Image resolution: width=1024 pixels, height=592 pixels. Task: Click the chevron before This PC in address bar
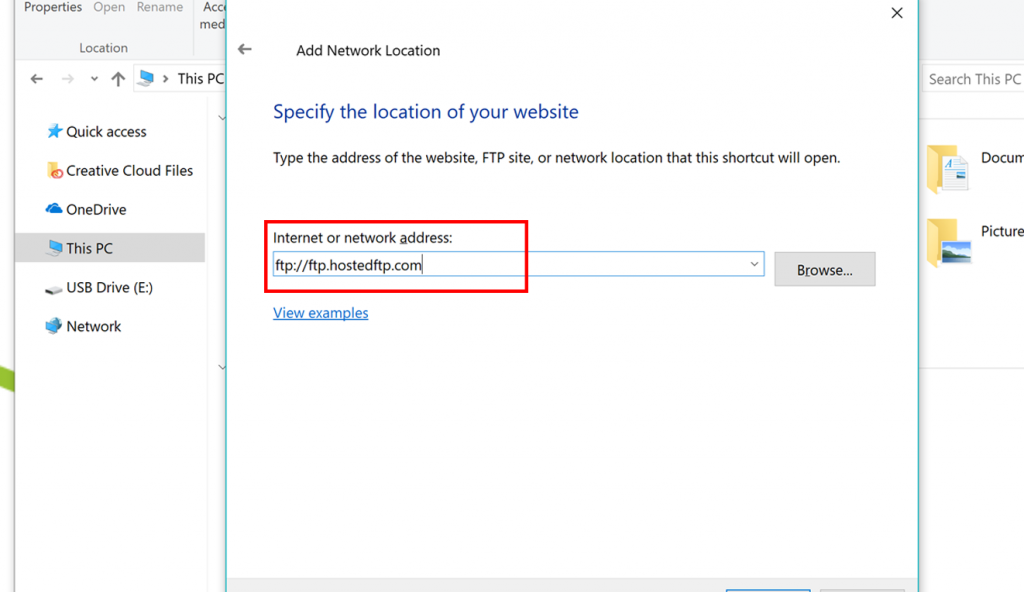165,79
